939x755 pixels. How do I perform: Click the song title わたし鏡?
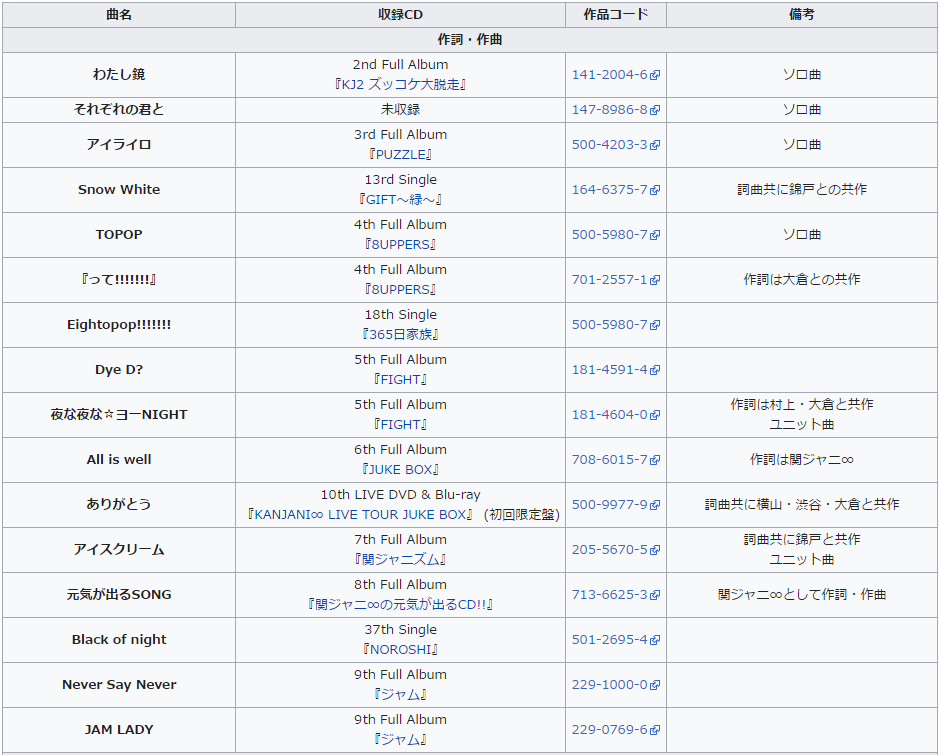point(119,74)
